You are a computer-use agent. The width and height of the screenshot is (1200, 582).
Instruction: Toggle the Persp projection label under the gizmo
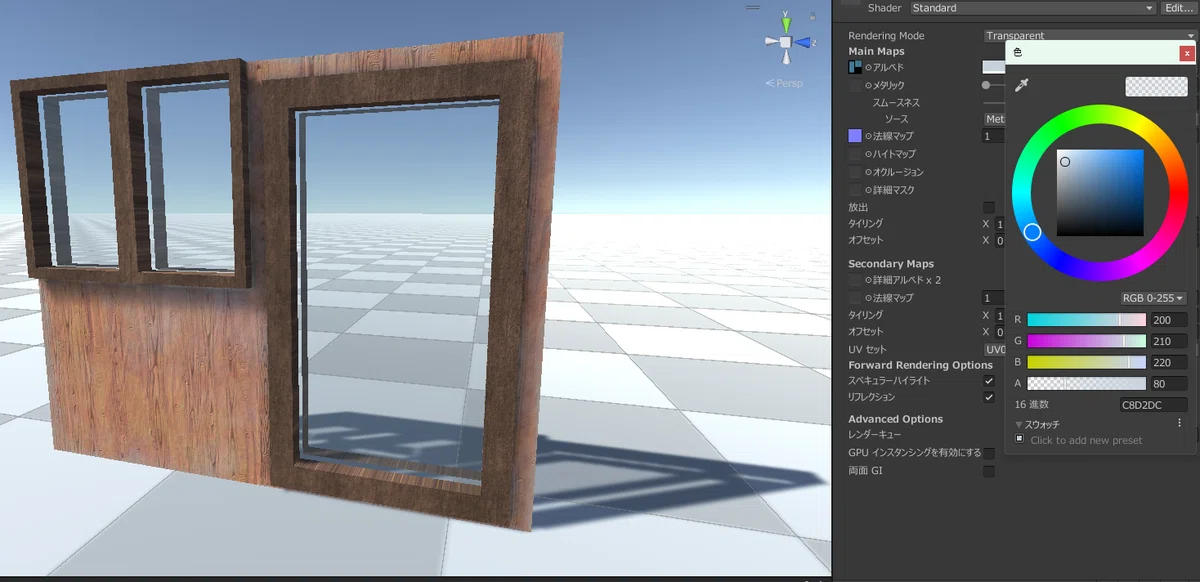pos(785,83)
